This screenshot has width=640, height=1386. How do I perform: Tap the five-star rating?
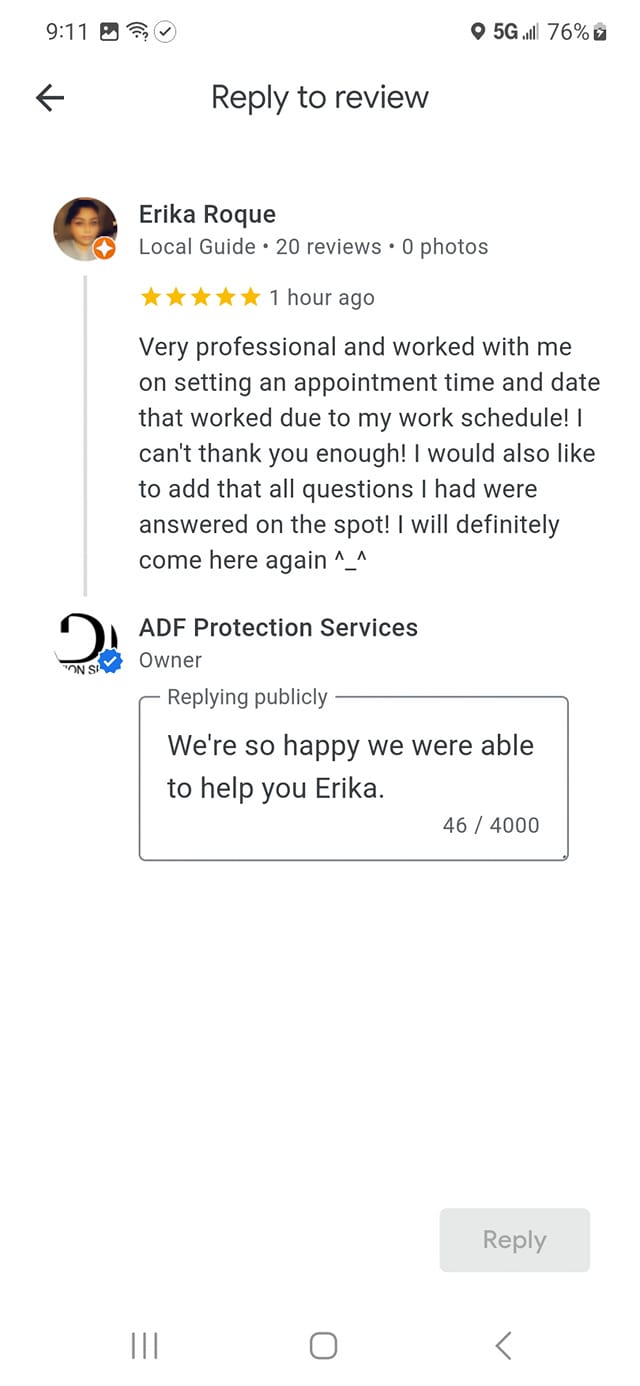200,297
